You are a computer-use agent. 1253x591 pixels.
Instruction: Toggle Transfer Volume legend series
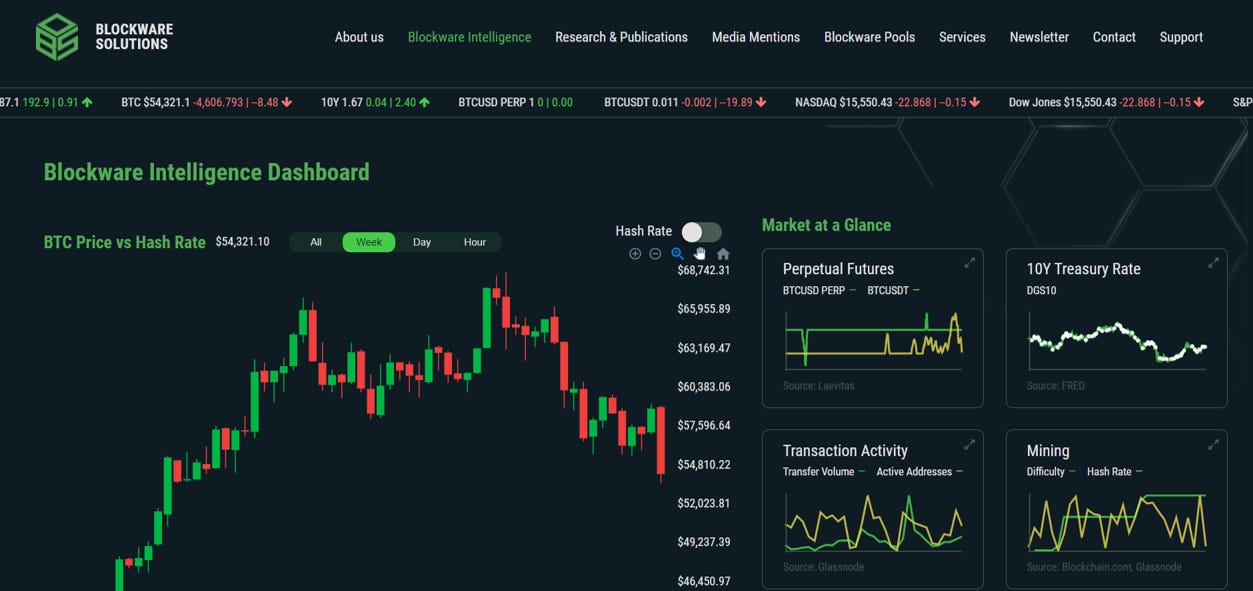pyautogui.click(x=824, y=472)
